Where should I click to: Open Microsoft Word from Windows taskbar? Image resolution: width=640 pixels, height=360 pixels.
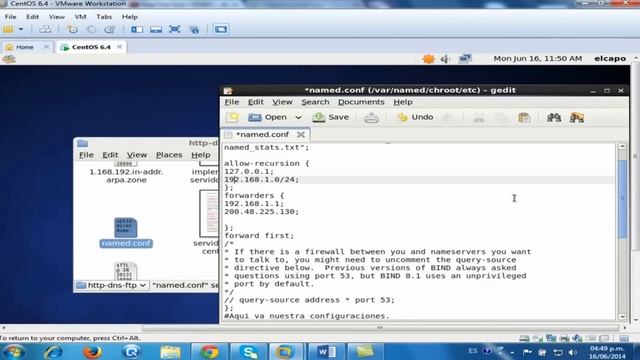[x=327, y=351]
